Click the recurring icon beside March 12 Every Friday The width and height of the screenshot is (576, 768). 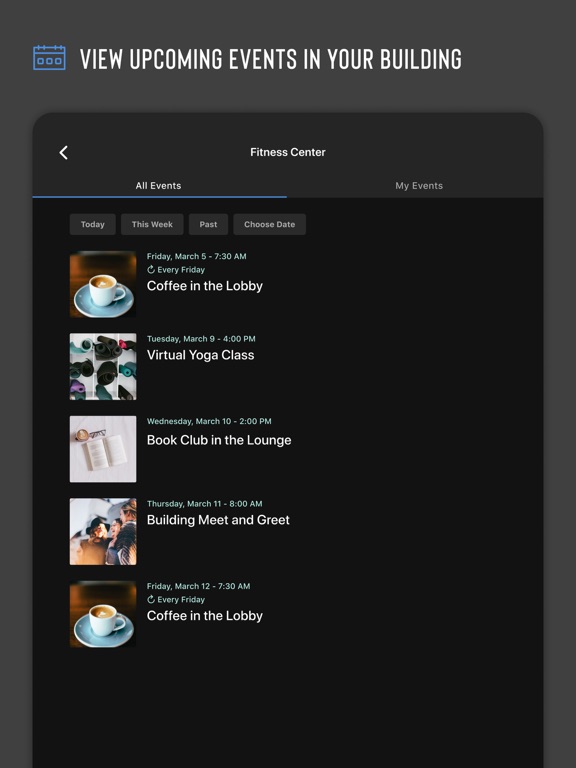[x=151, y=599]
